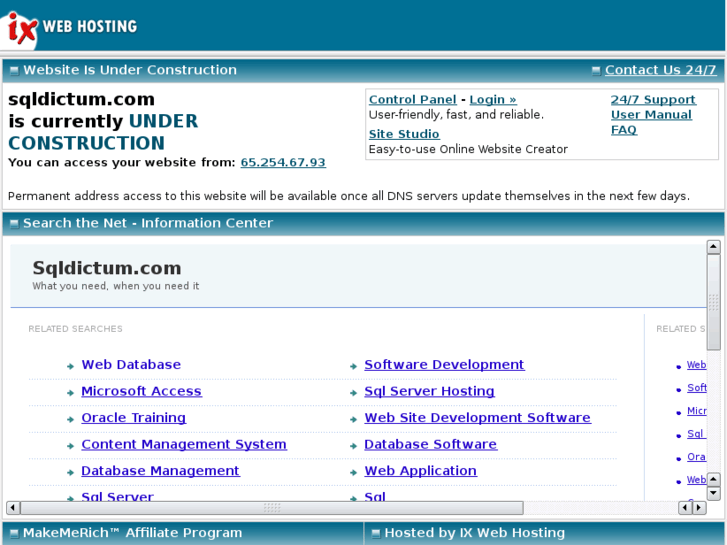Open the Control Panel link
This screenshot has height=545, width=727.
(412, 100)
